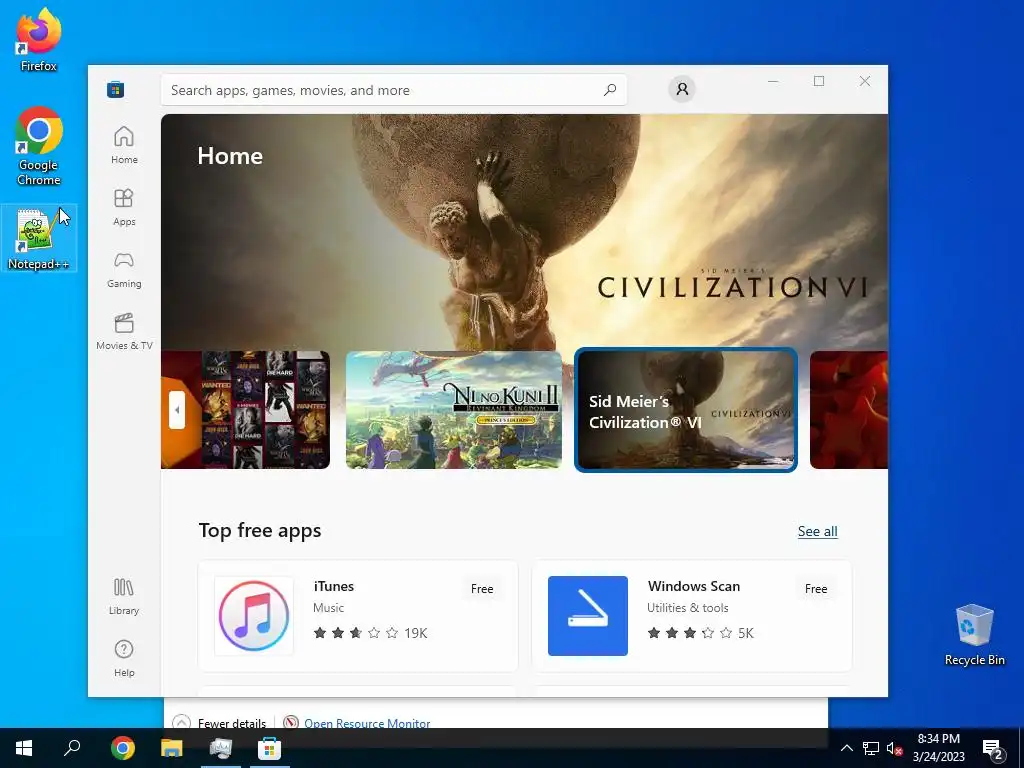Select the movie posters collection thumbnail
1024x768 pixels.
click(x=246, y=410)
